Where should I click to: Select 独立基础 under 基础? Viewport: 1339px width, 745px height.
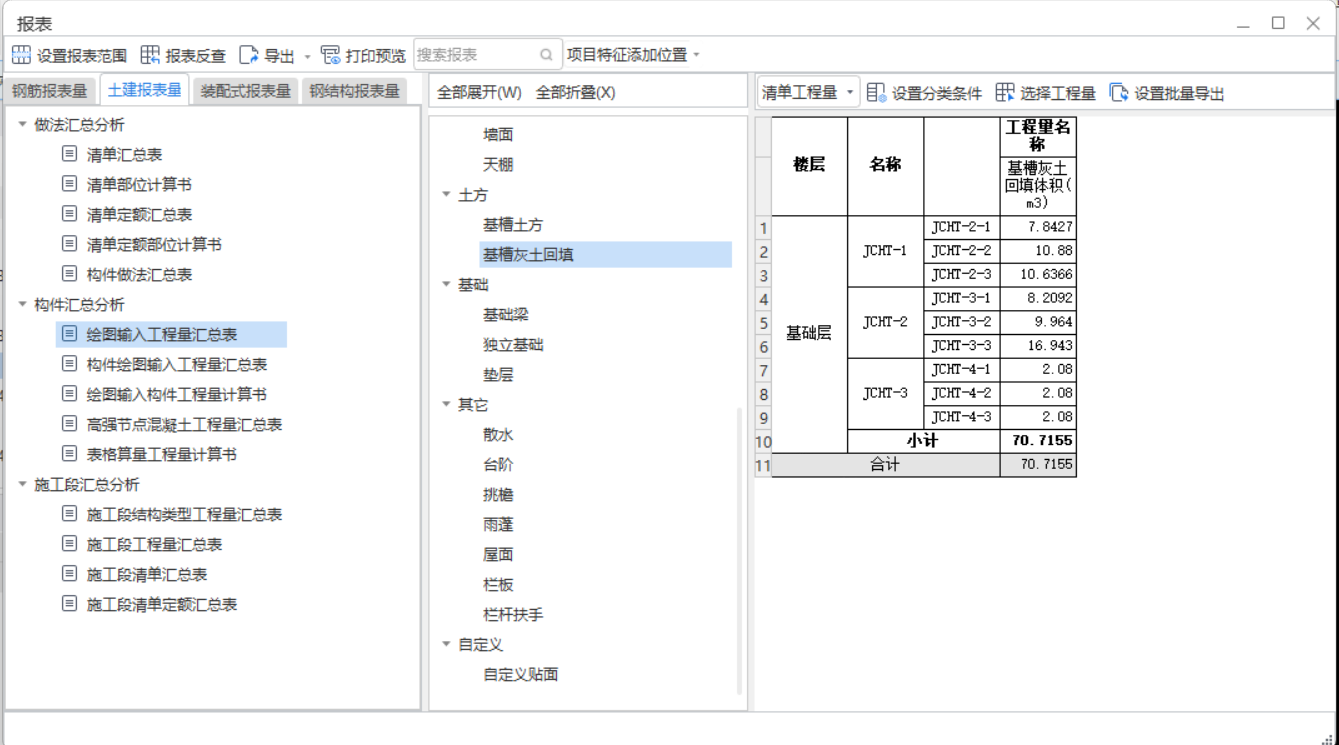513,345
